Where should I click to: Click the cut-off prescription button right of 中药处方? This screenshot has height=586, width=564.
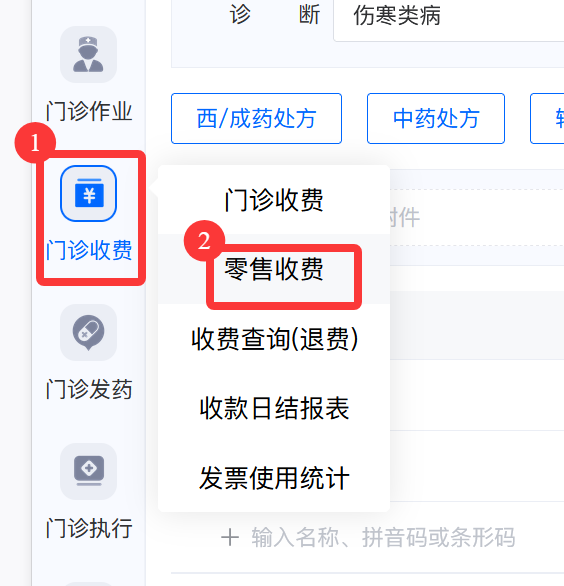tap(547, 118)
